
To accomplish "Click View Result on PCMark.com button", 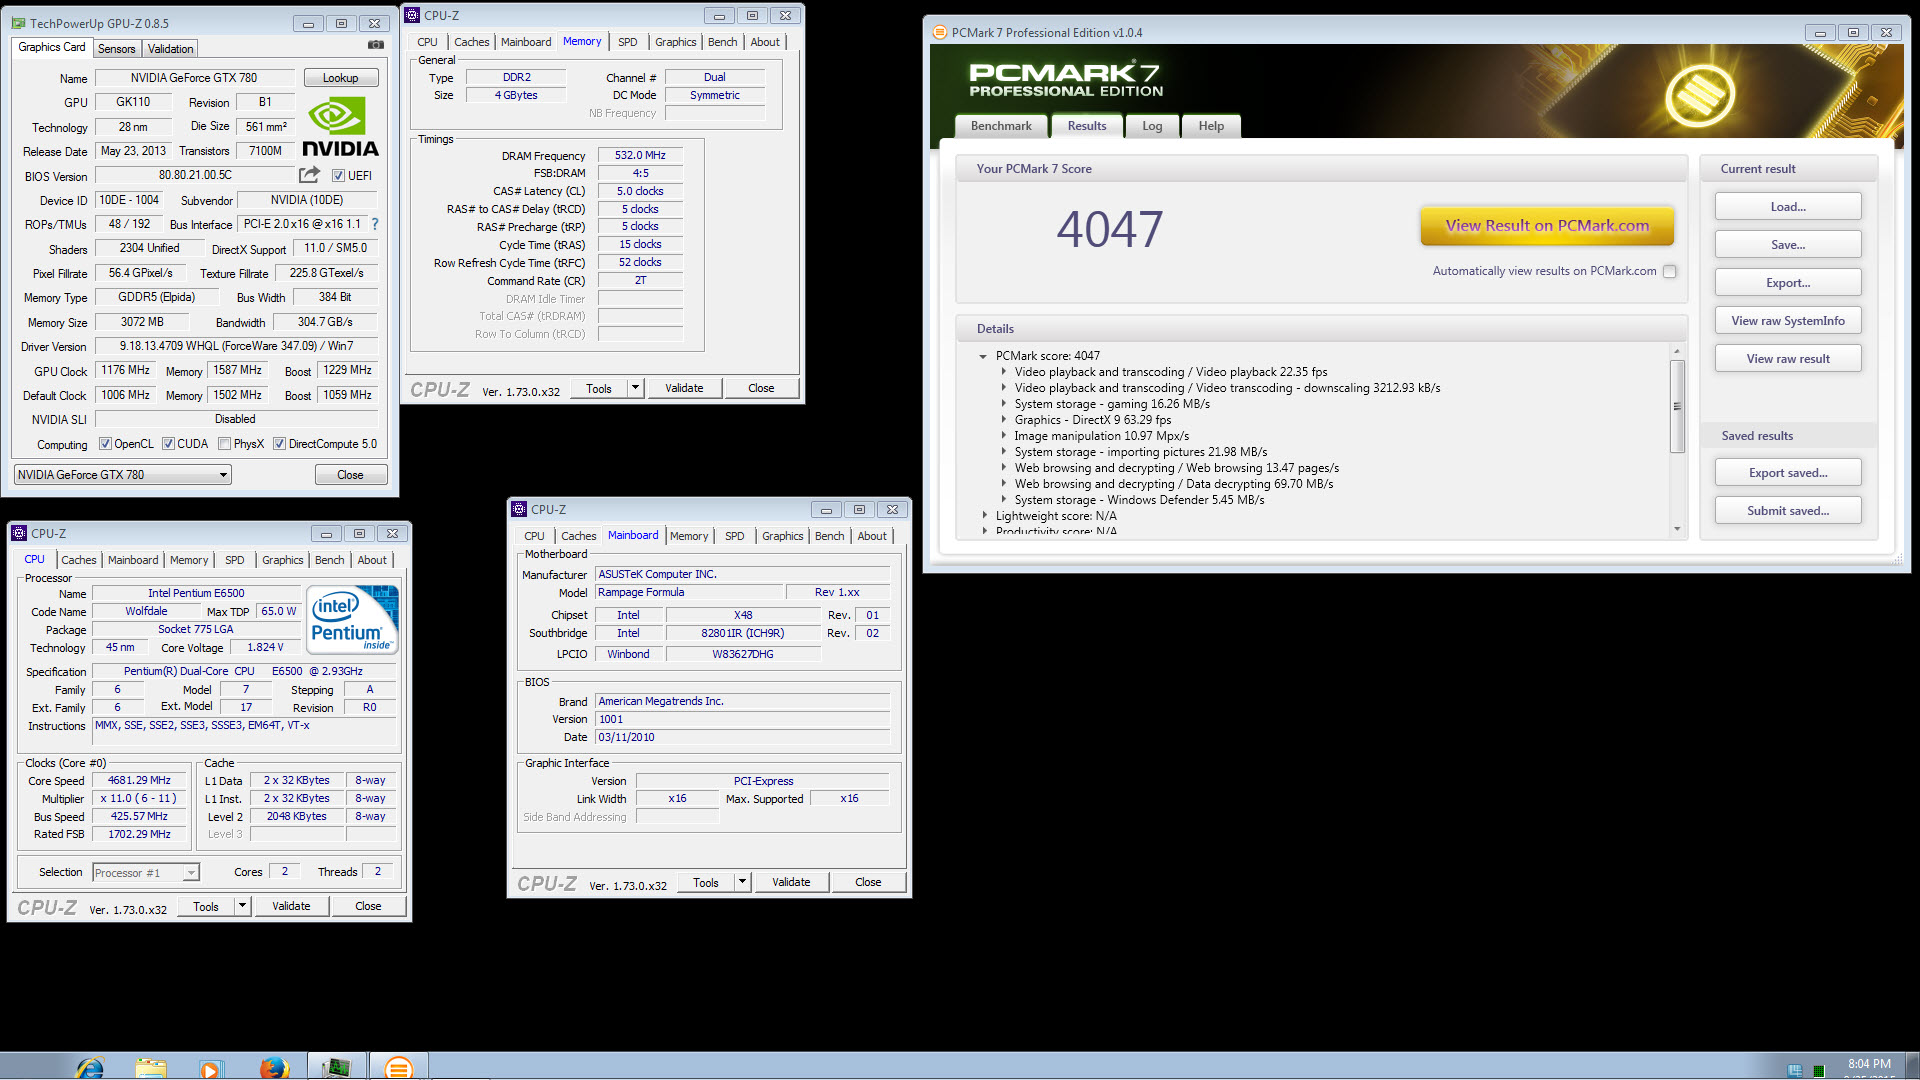I will [1547, 226].
